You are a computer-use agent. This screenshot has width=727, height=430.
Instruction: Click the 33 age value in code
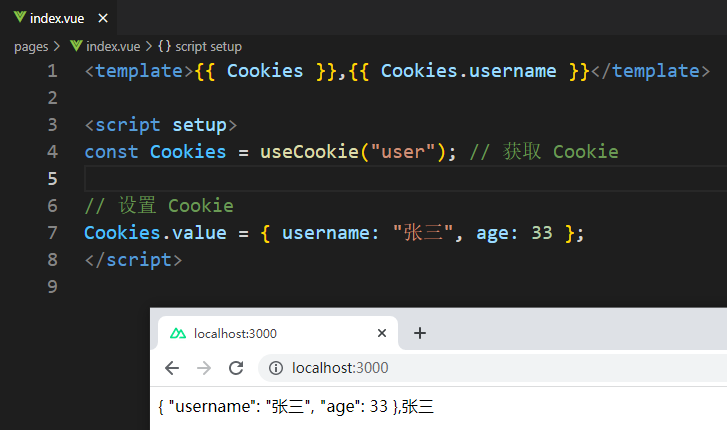(x=542, y=232)
